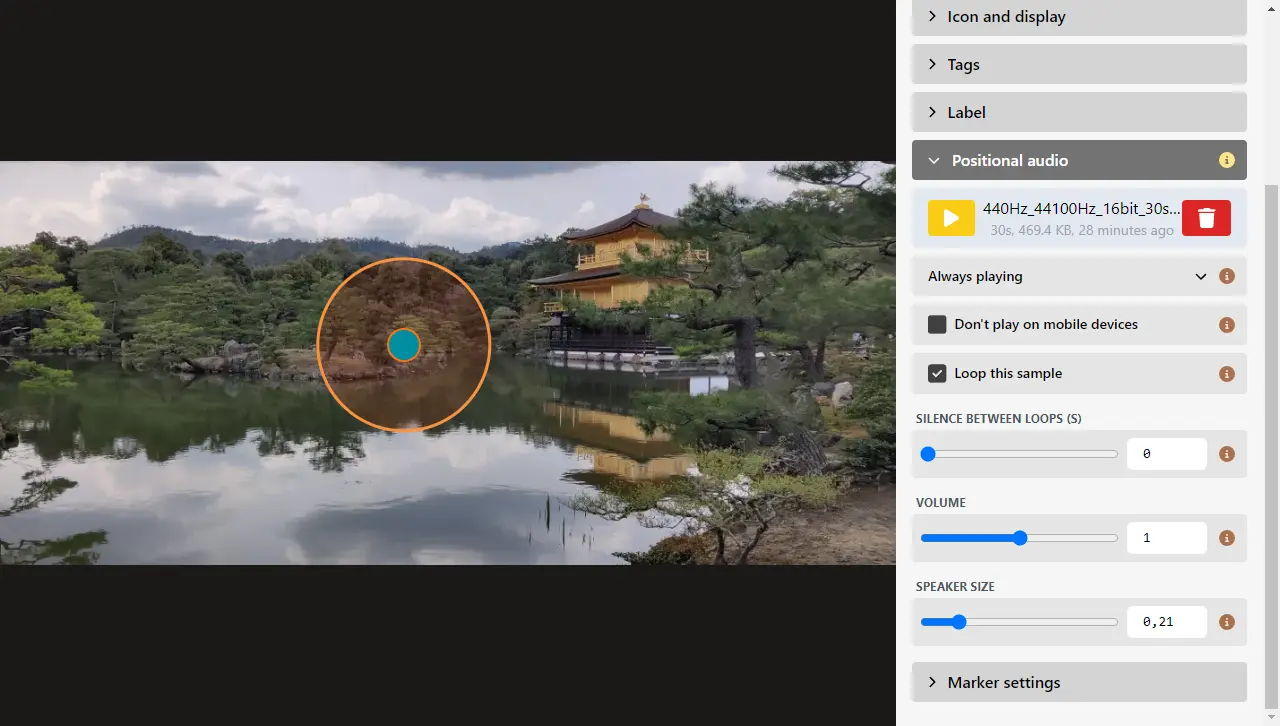Open info icon beside Always playing
Image resolution: width=1280 pixels, height=726 pixels.
(x=1226, y=276)
